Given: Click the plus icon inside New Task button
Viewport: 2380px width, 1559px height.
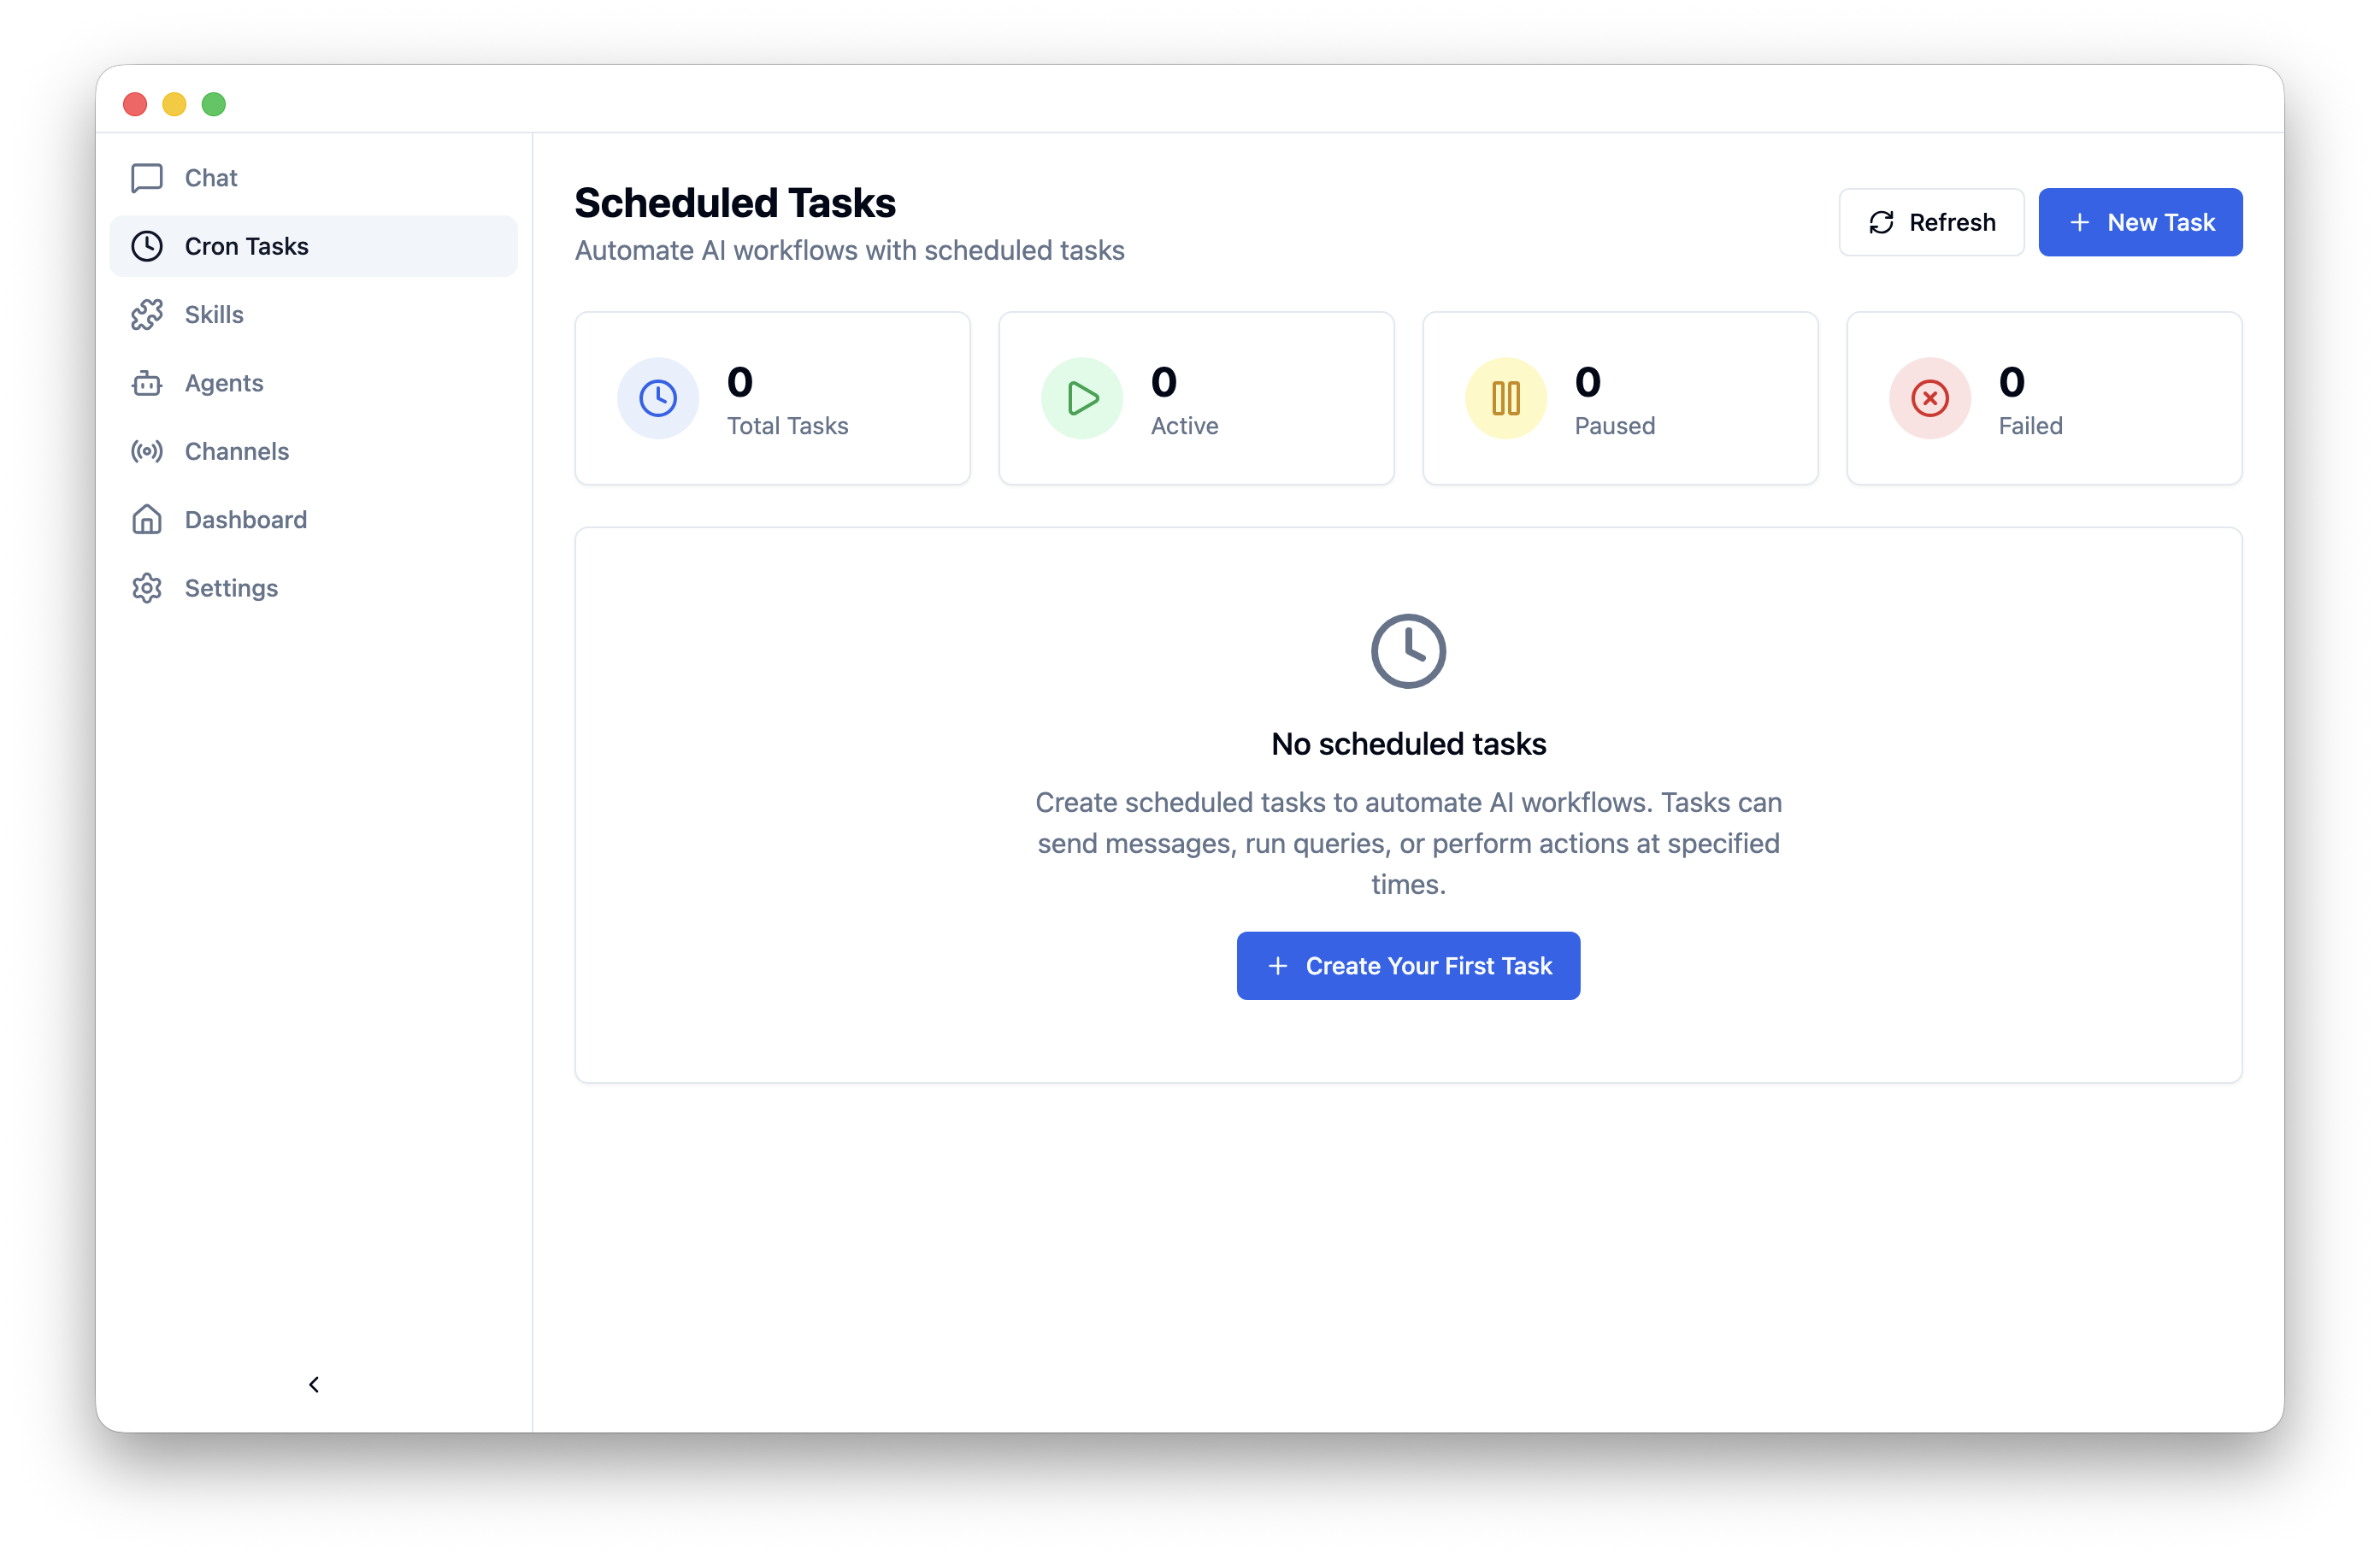Looking at the screenshot, I should 2081,222.
